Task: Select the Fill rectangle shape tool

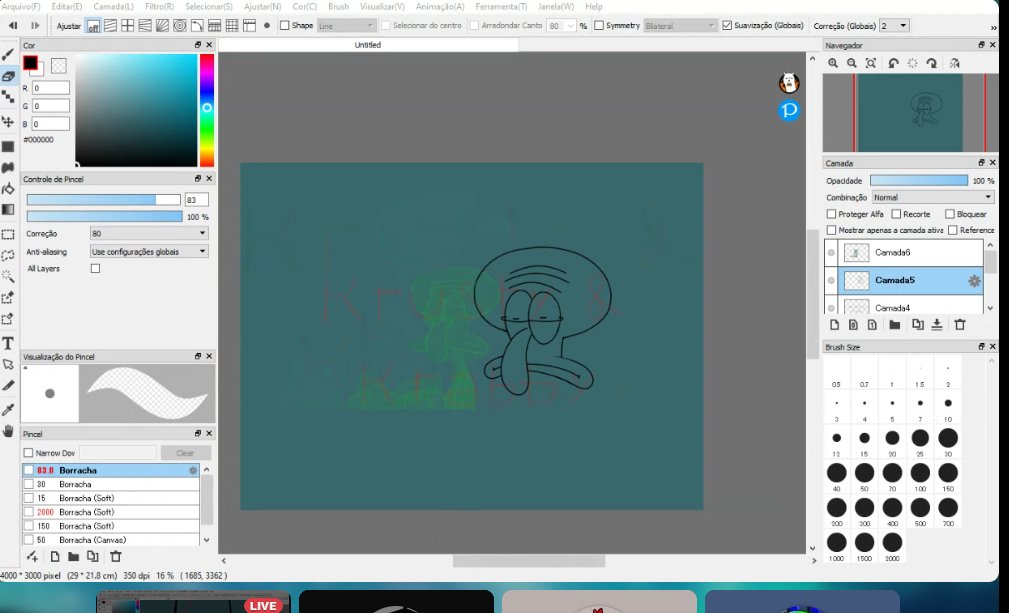Action: click(8, 146)
